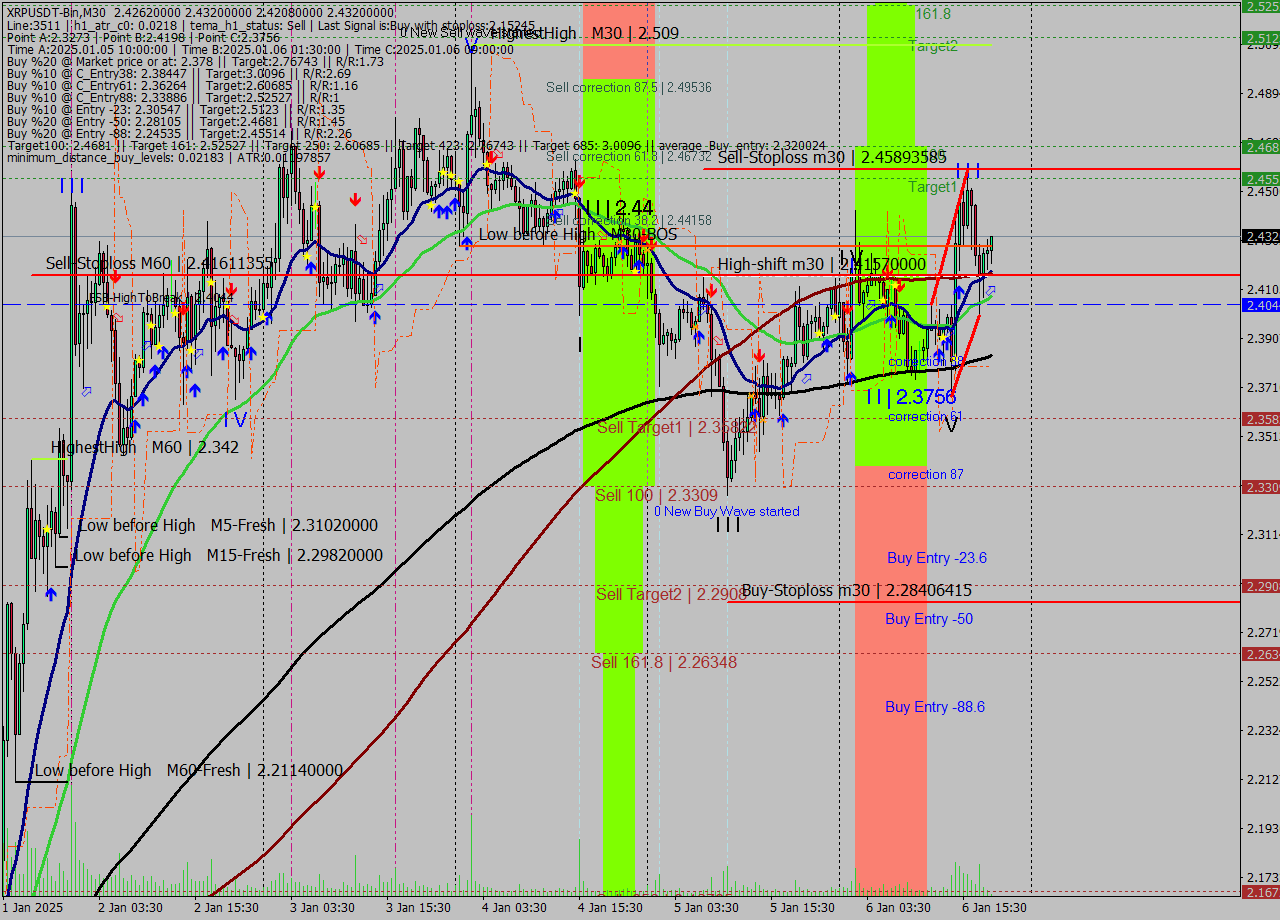Click the 'III | 2.44' wave label
The image size is (1280, 920).
click(619, 208)
